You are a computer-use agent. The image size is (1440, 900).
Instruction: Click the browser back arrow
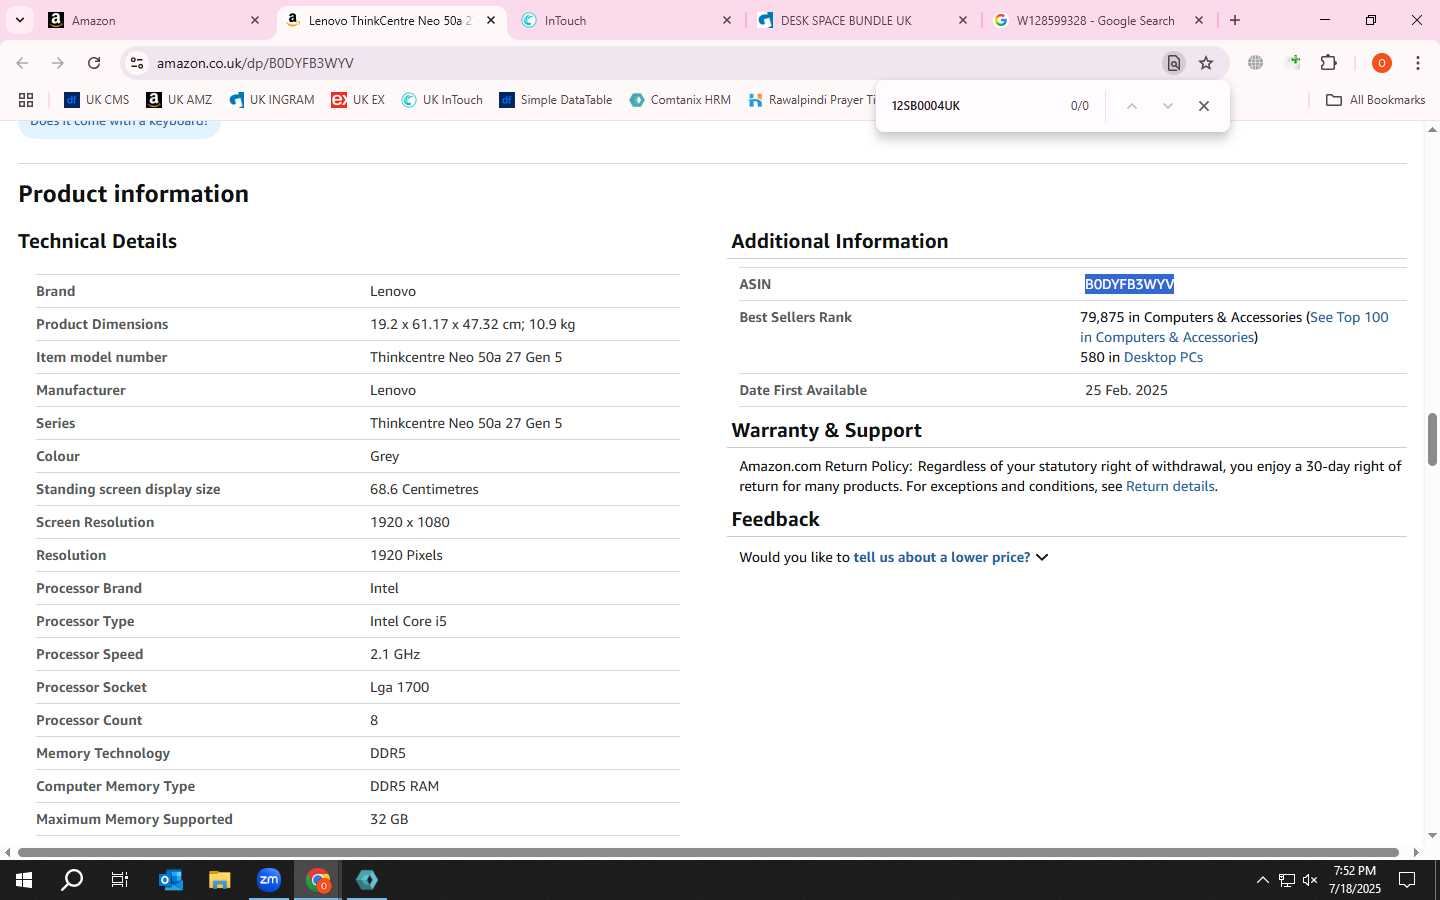[22, 63]
